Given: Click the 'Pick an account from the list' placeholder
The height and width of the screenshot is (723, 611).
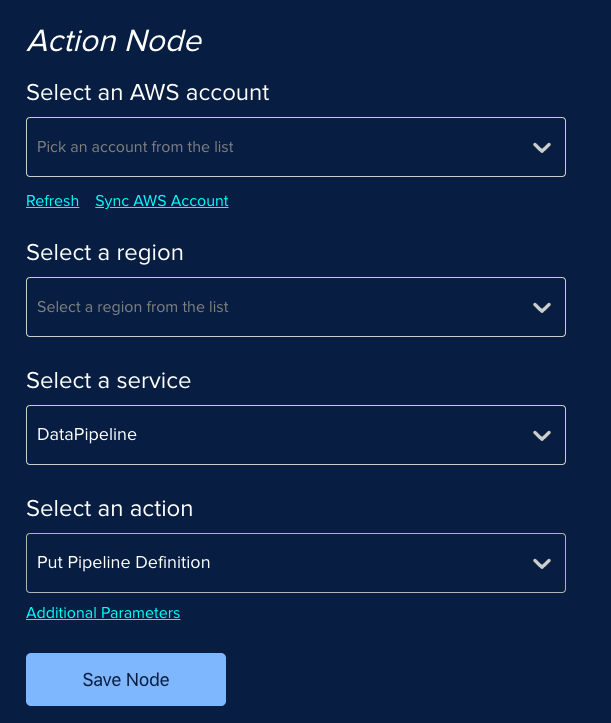Looking at the screenshot, I should (x=135, y=147).
